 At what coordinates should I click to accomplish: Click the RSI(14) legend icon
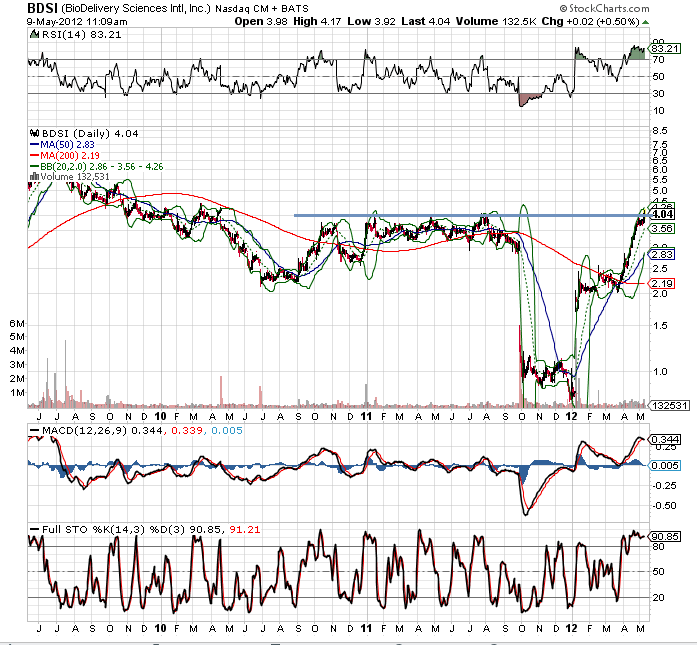pos(34,34)
